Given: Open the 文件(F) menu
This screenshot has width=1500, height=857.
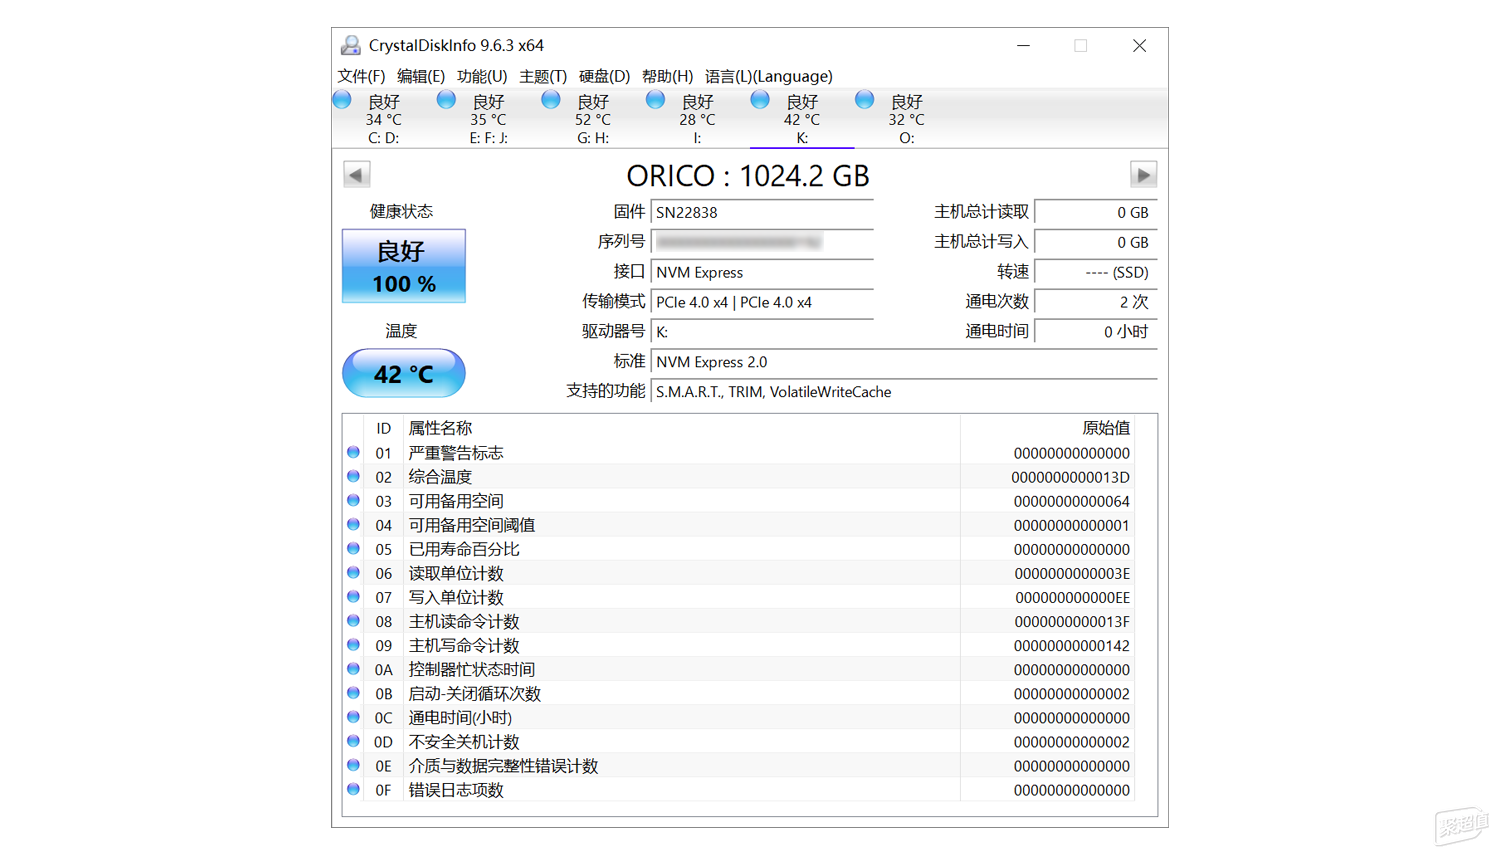Looking at the screenshot, I should (x=361, y=76).
